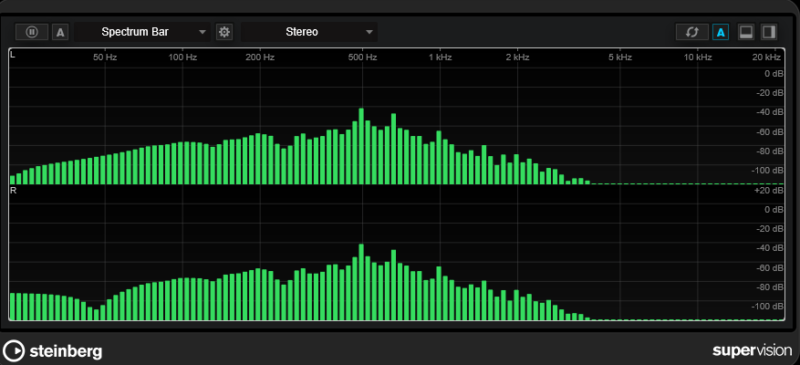Open the Stereo channel configuration dropdown
800x365 pixels.
pyautogui.click(x=309, y=32)
